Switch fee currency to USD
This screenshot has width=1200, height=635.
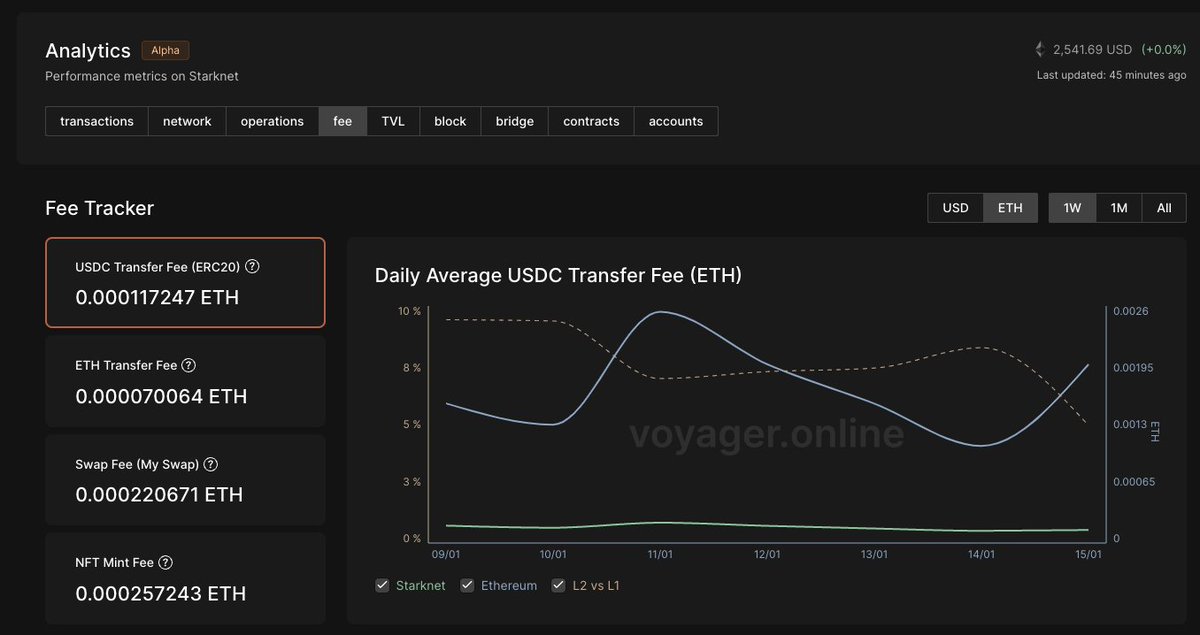[x=956, y=208]
